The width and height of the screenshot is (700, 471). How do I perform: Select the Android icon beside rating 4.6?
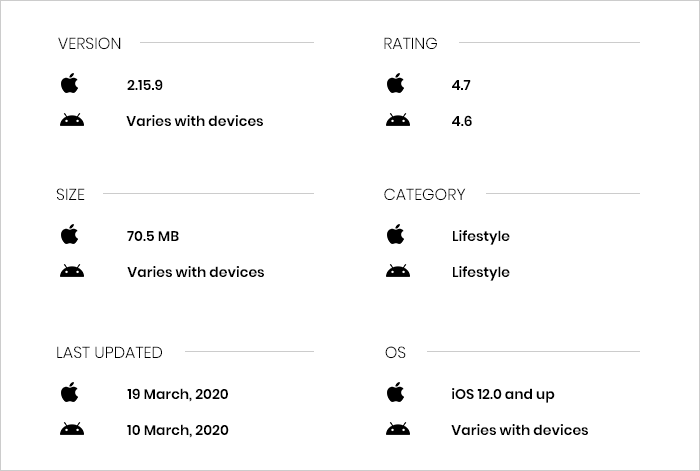coord(398,120)
